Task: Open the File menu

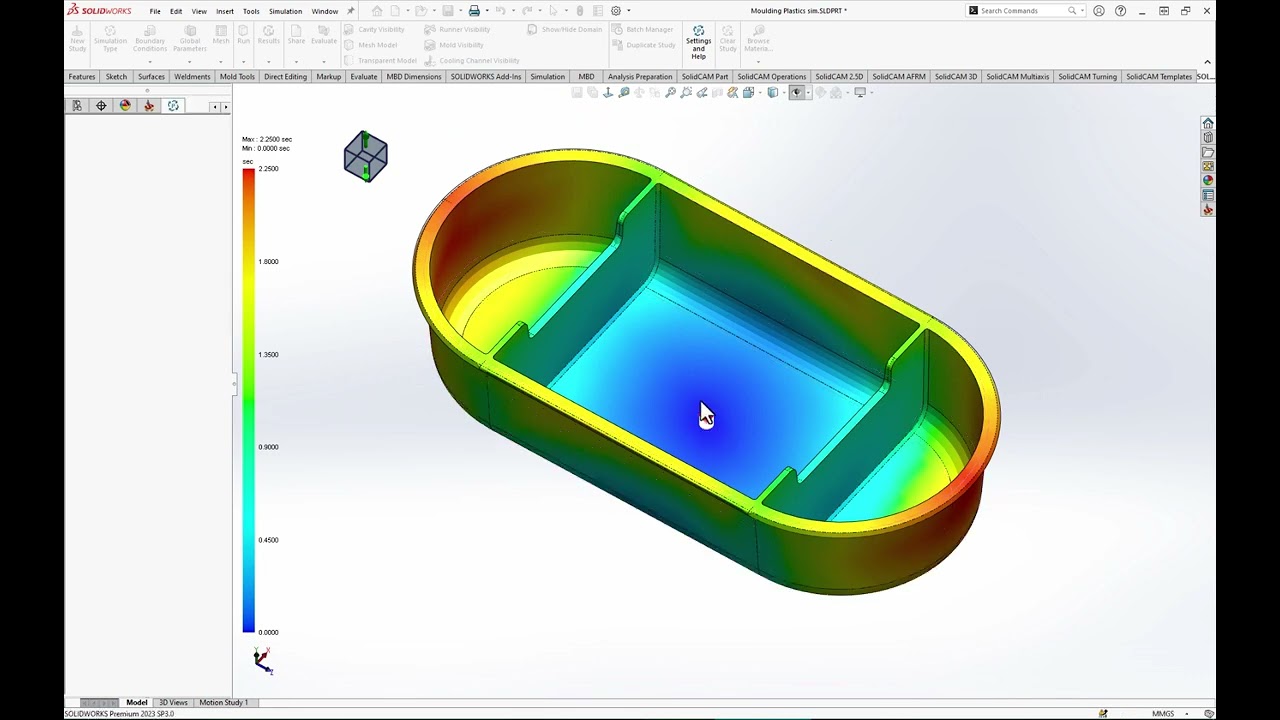Action: coord(155,11)
